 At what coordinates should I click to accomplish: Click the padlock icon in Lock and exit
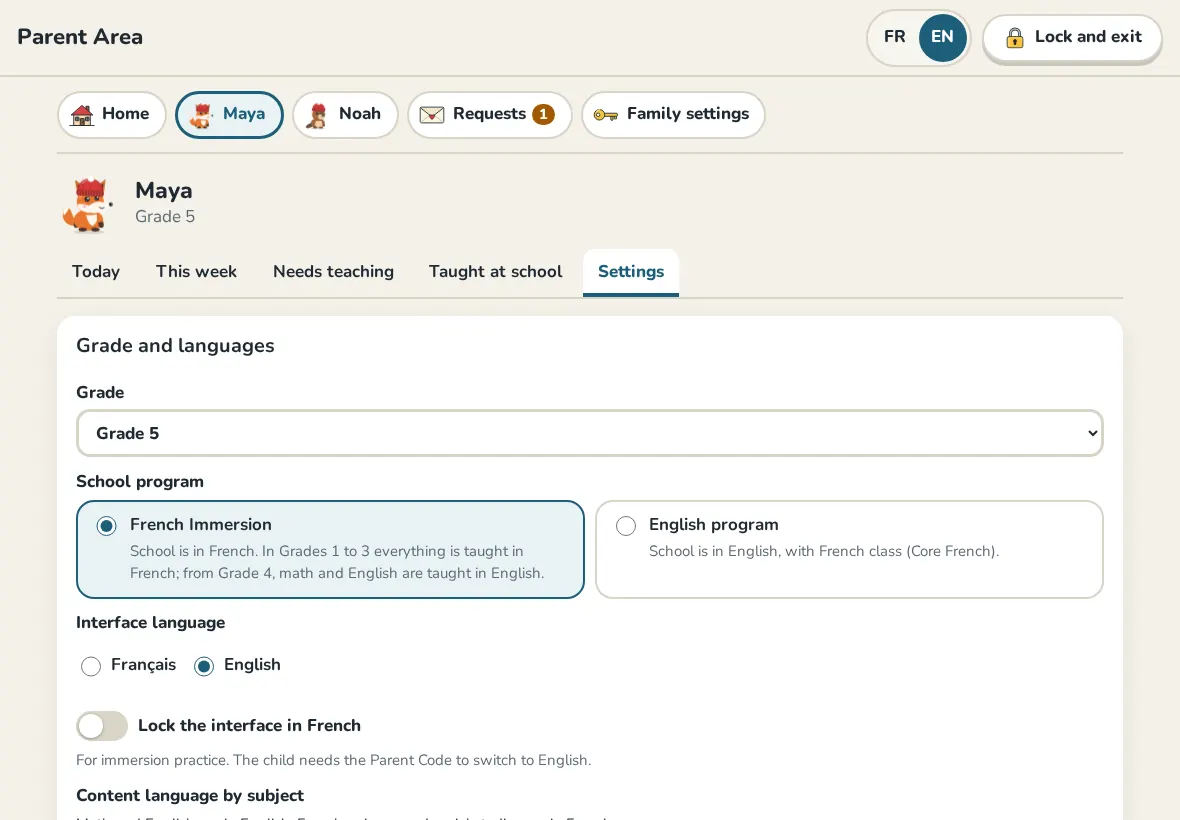pos(1014,38)
